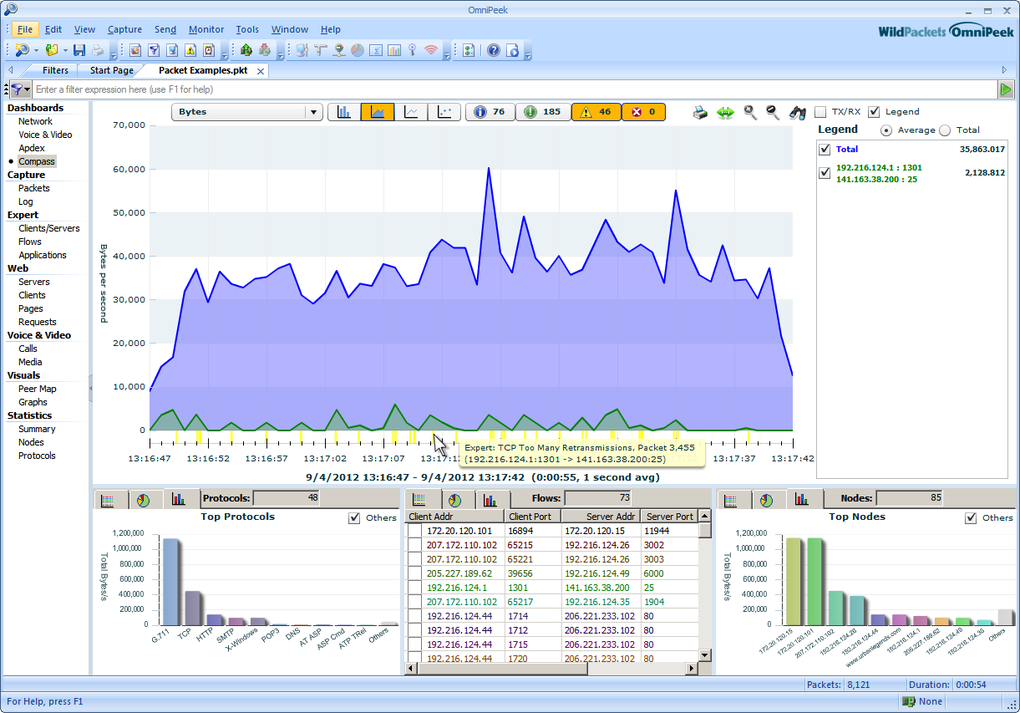The width and height of the screenshot is (1020, 713).
Task: Click the binoculars icon near the legend
Action: [797, 112]
